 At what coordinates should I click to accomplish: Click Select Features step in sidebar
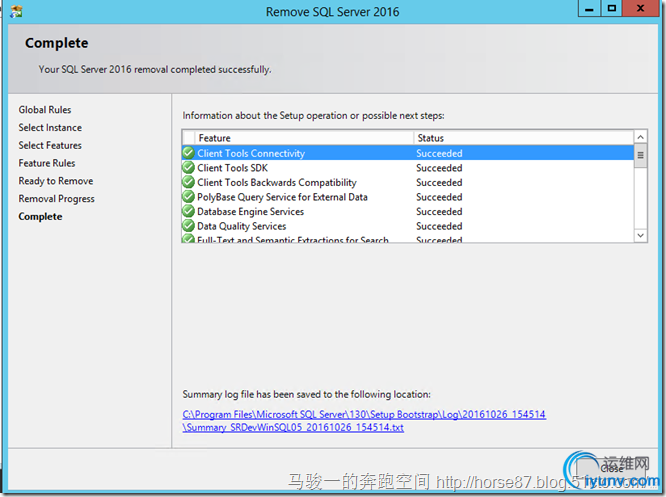(50, 145)
